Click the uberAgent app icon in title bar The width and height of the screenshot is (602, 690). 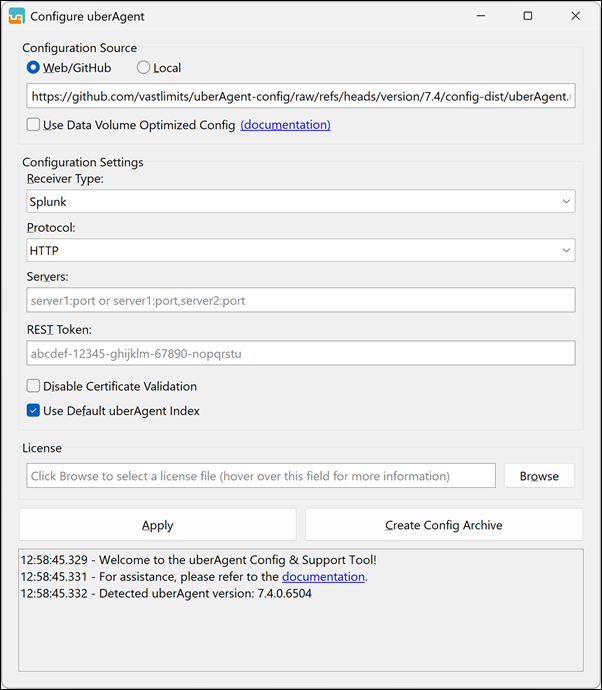click(16, 16)
